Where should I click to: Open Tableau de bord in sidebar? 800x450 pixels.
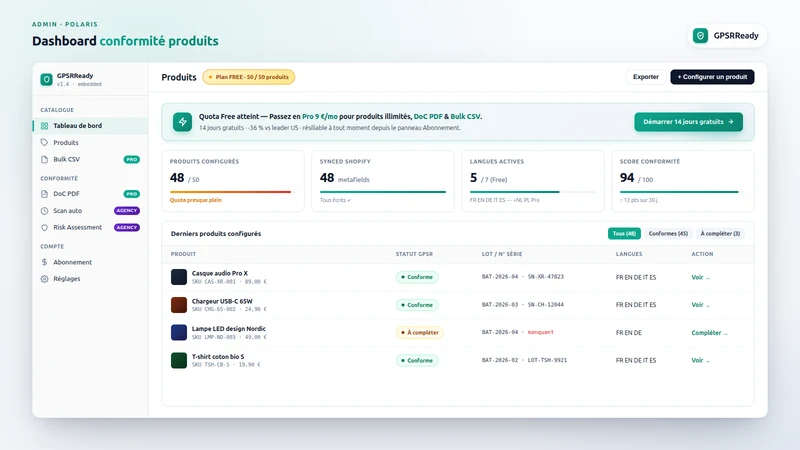[90, 126]
